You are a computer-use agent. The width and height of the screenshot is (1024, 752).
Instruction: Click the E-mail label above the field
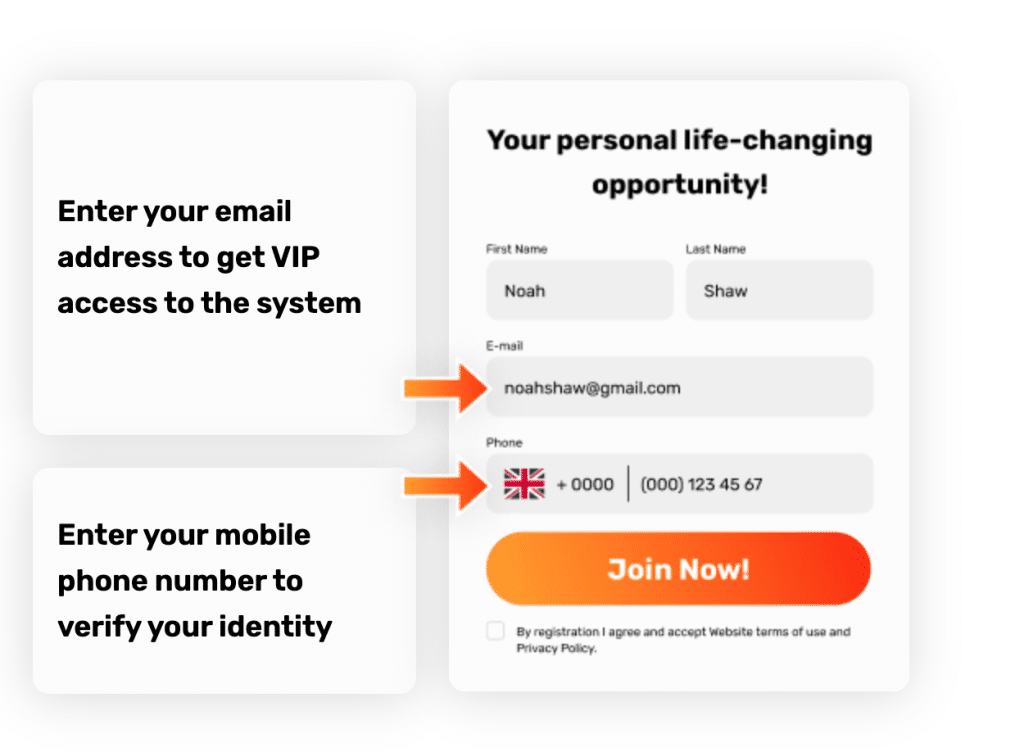(504, 346)
